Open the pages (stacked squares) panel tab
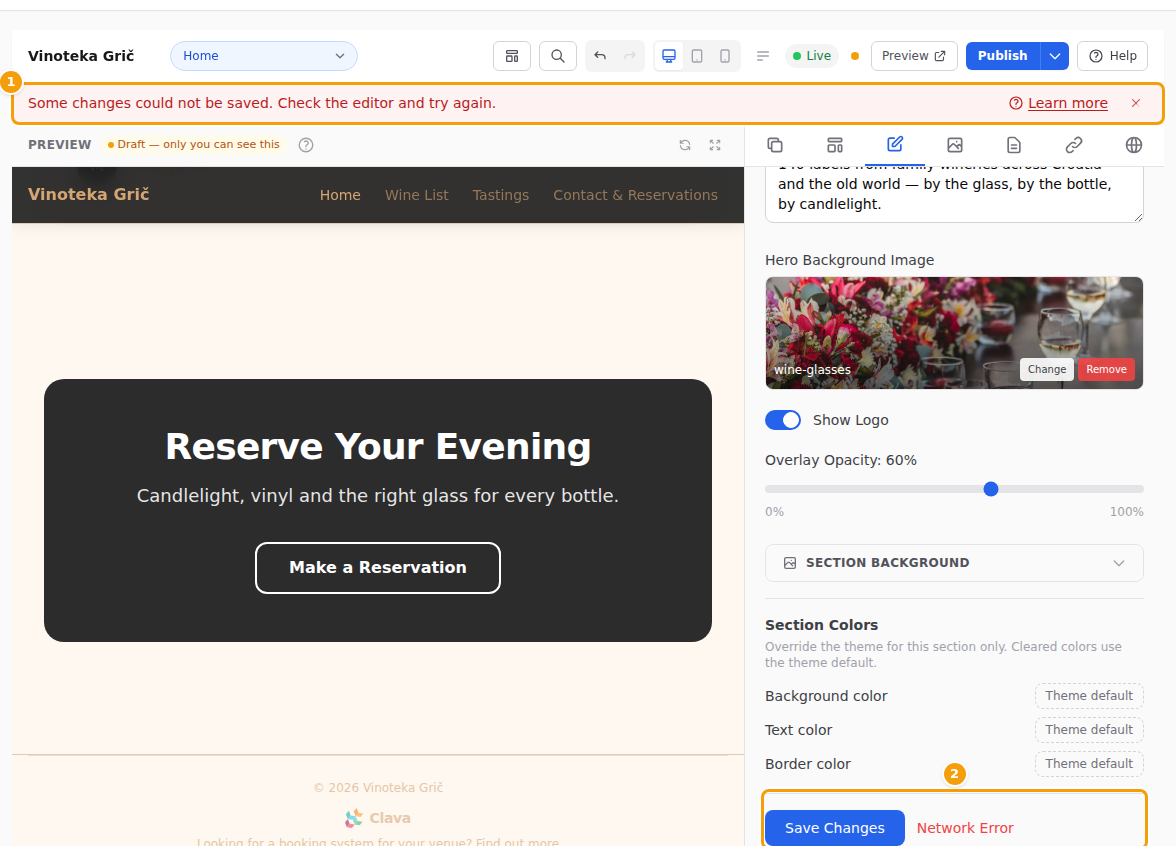The height and width of the screenshot is (846, 1176). (775, 145)
